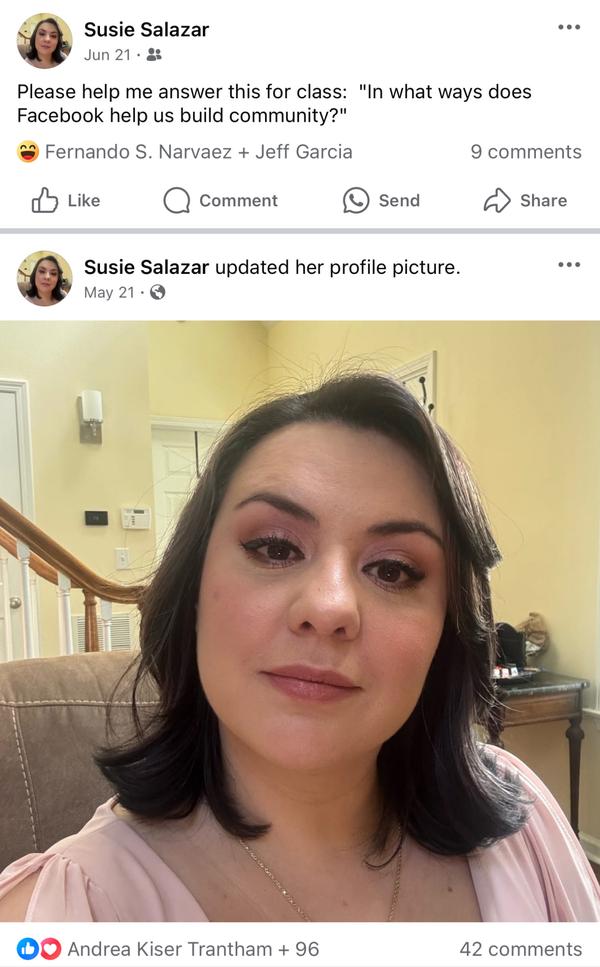Screen dimensions: 600x967
Task: Open Susie Salazar's avatar on the May 21 post
Action: [44, 278]
